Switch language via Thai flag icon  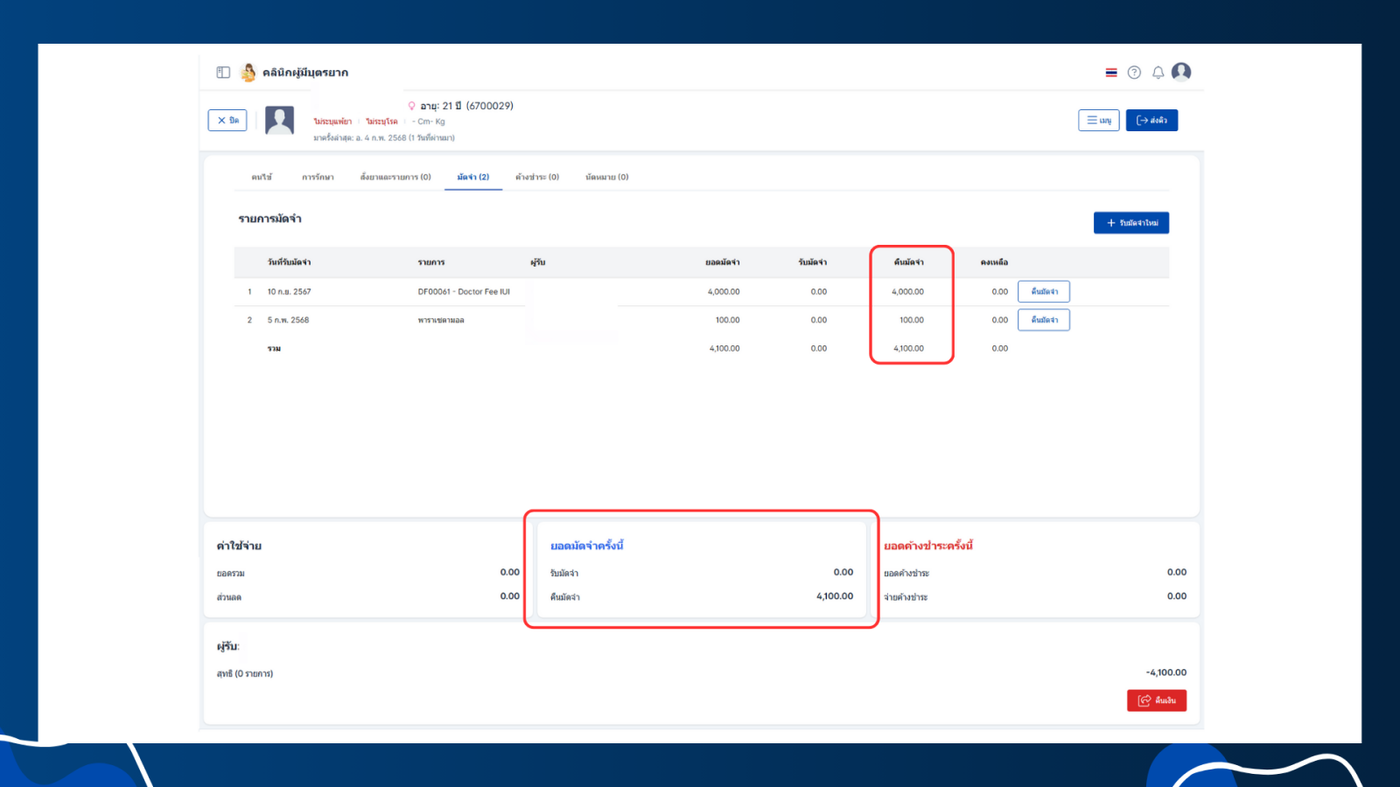click(1111, 73)
